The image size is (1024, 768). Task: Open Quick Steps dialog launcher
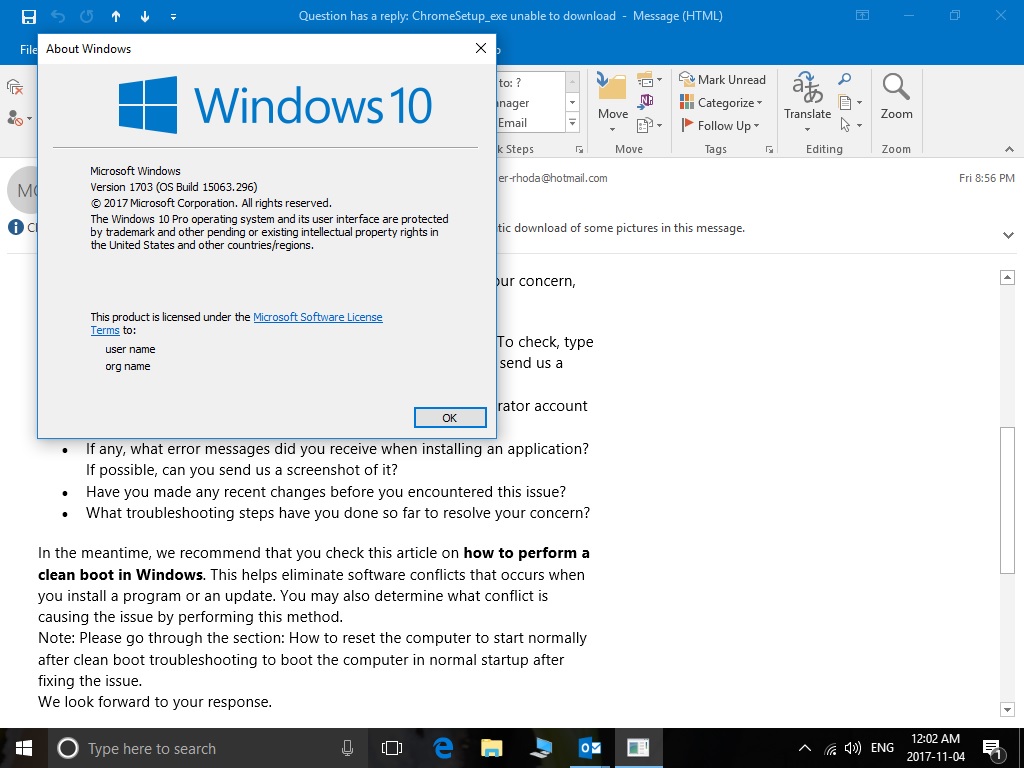coord(579,150)
